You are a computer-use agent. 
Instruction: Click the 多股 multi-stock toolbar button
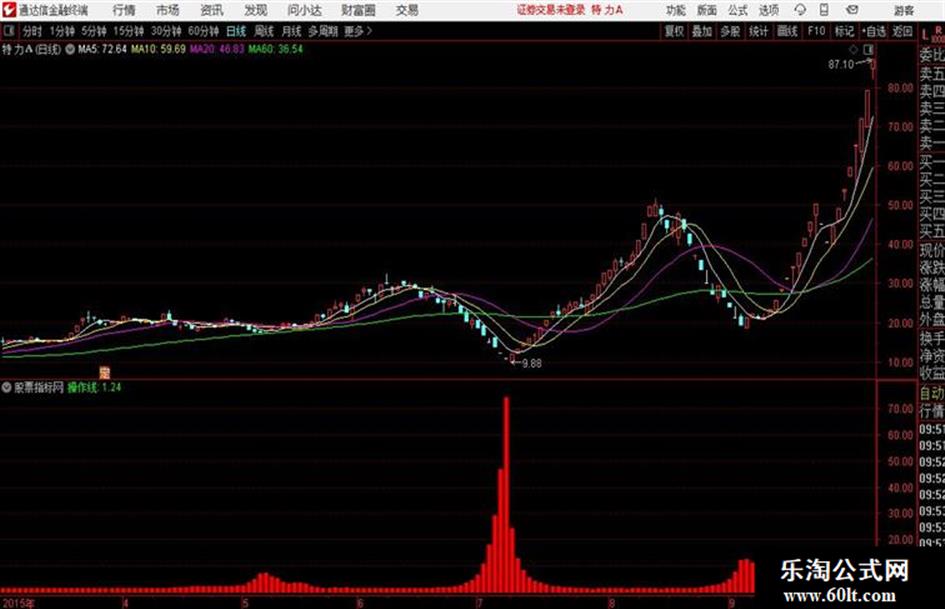[730, 31]
